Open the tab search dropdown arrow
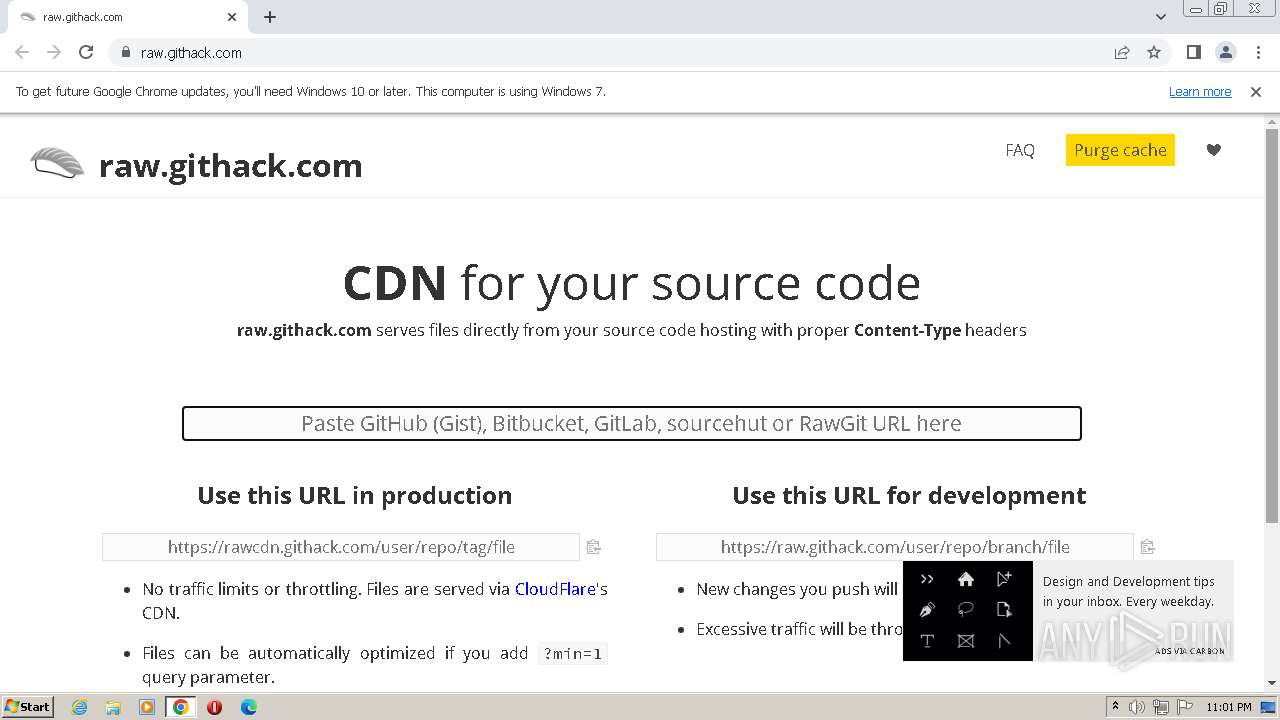The height and width of the screenshot is (720, 1280). (x=1160, y=17)
